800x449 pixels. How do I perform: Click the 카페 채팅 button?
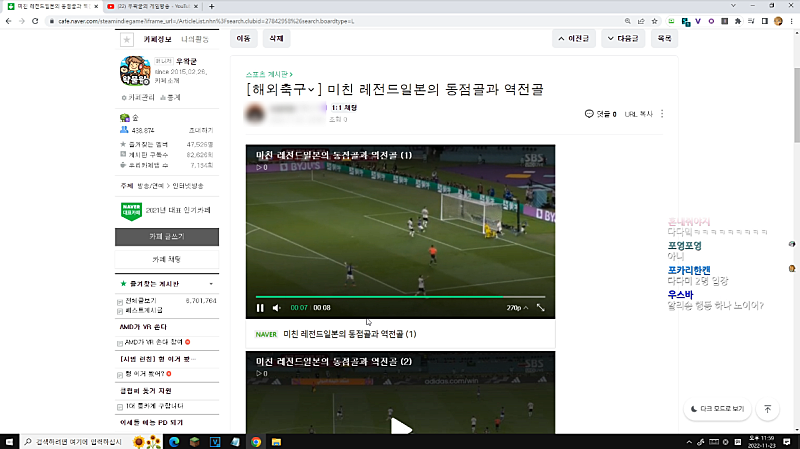pyautogui.click(x=167, y=259)
